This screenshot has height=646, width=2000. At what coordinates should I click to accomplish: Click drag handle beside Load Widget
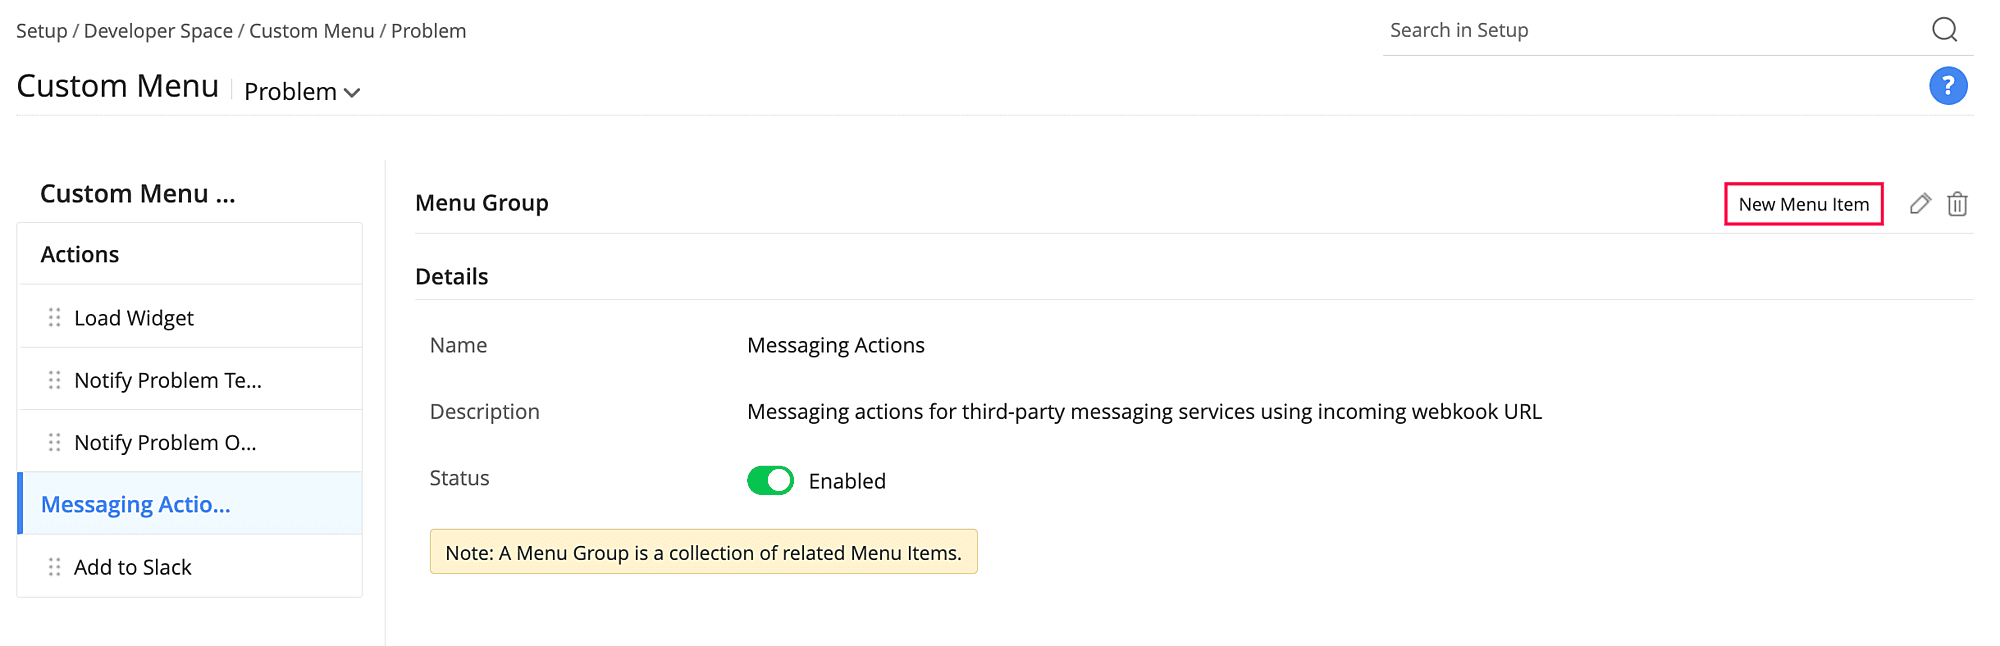(54, 318)
